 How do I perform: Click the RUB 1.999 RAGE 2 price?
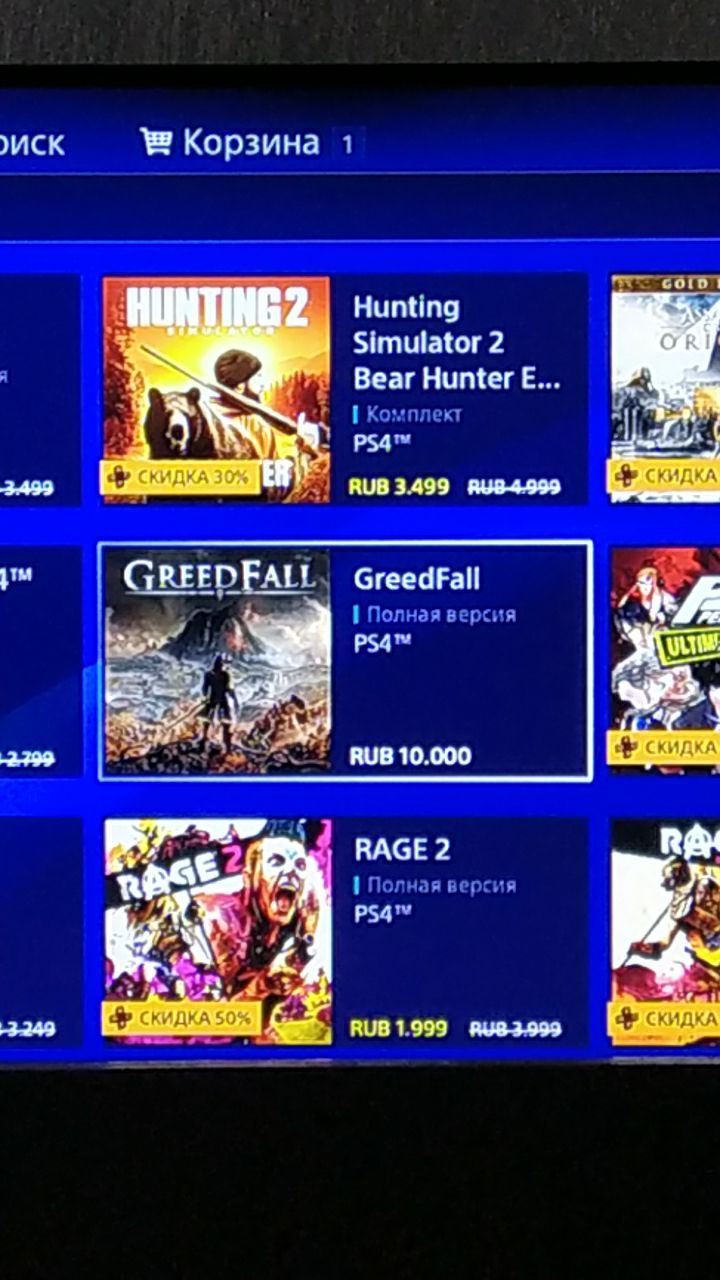pyautogui.click(x=398, y=1028)
